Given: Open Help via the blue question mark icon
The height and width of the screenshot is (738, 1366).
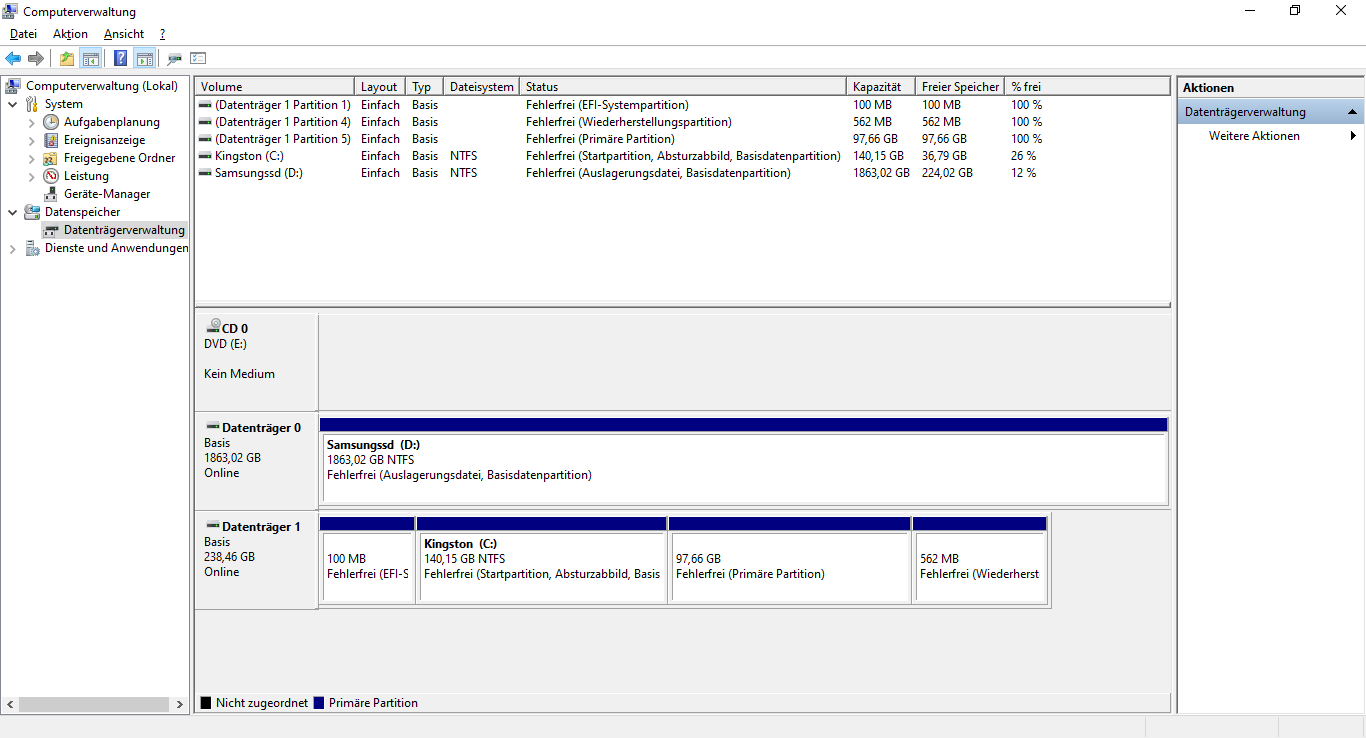Looking at the screenshot, I should click(x=121, y=59).
